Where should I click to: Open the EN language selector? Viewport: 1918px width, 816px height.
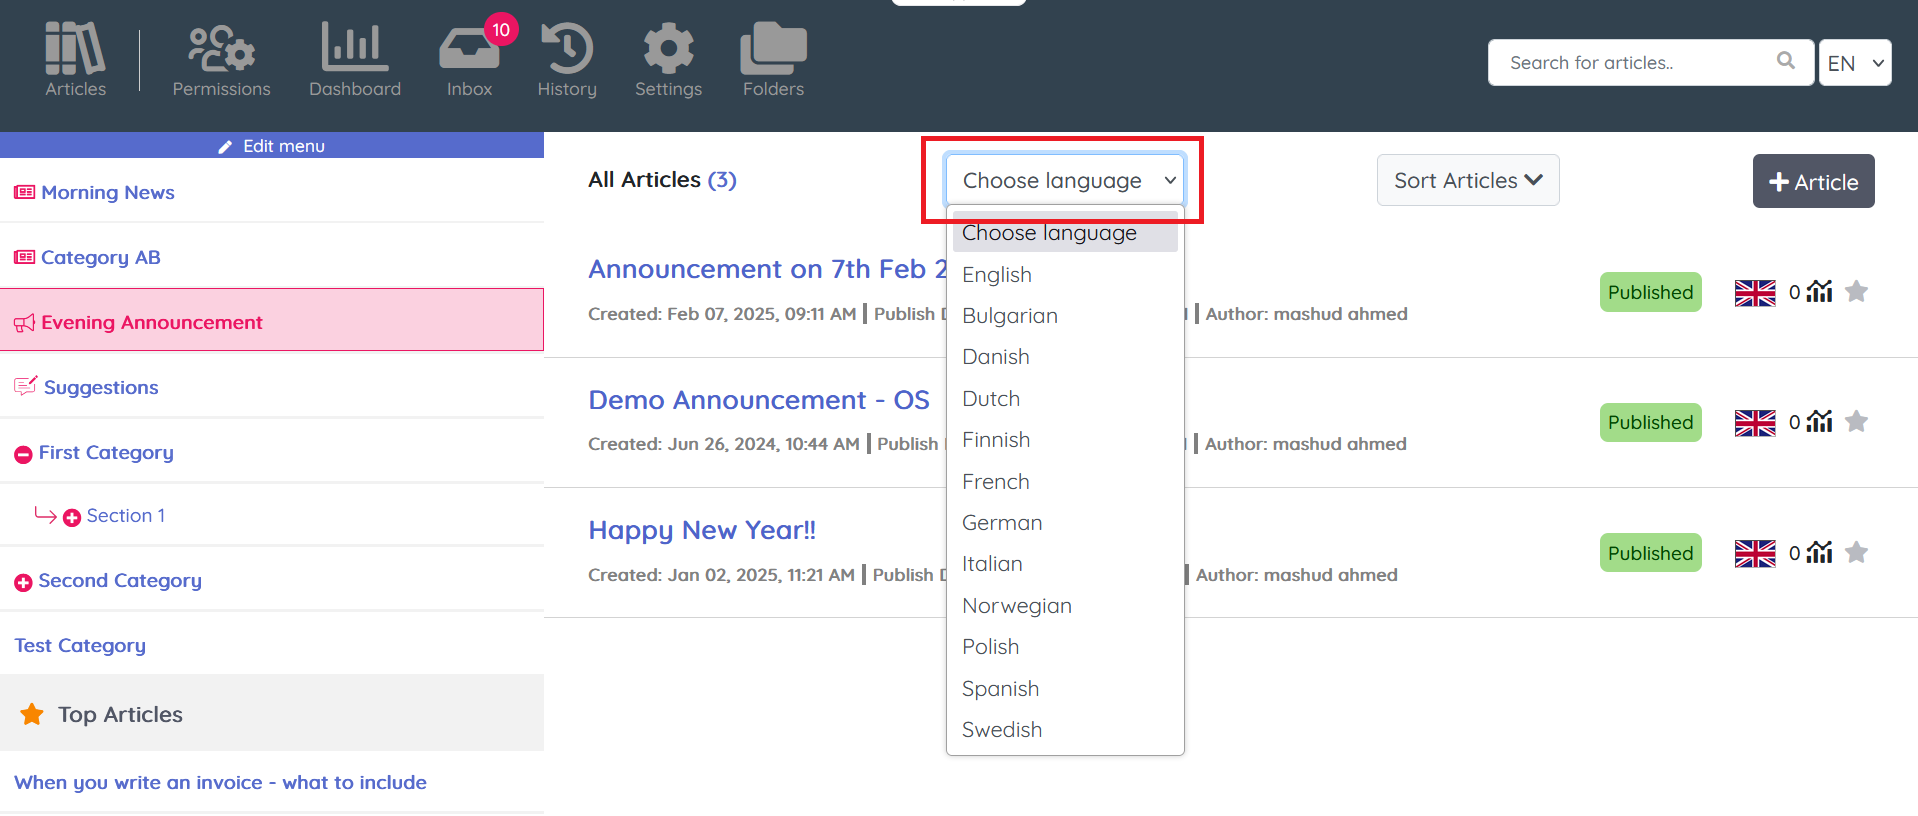click(x=1854, y=63)
